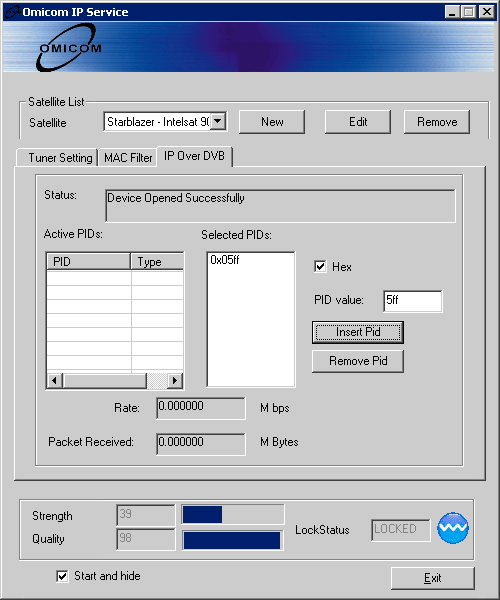
Task: Click the Edit satellite button
Action: pyautogui.click(x=358, y=122)
